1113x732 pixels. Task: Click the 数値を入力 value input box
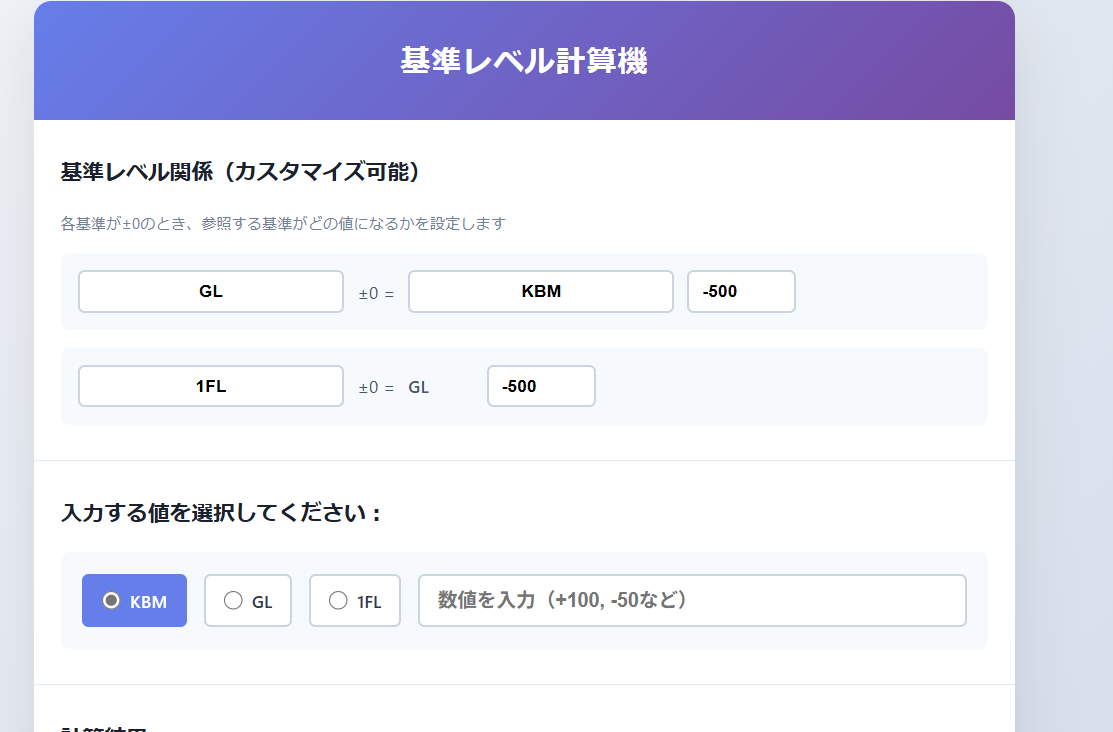click(x=692, y=601)
